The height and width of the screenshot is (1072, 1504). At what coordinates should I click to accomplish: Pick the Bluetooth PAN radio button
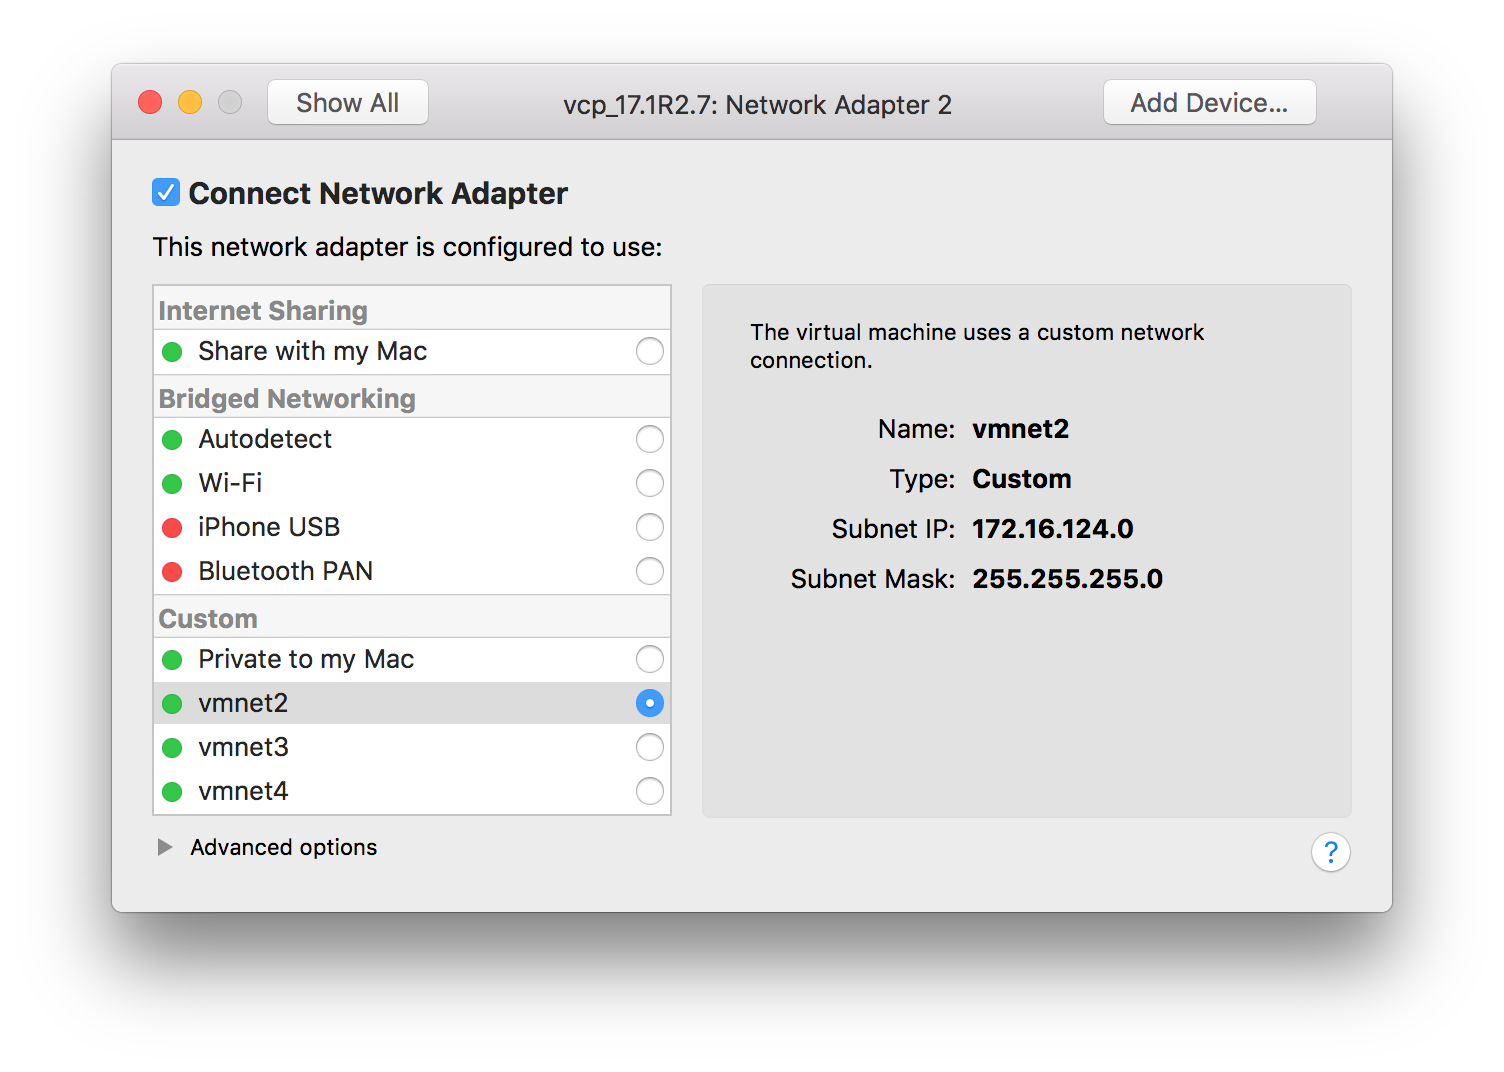649,571
